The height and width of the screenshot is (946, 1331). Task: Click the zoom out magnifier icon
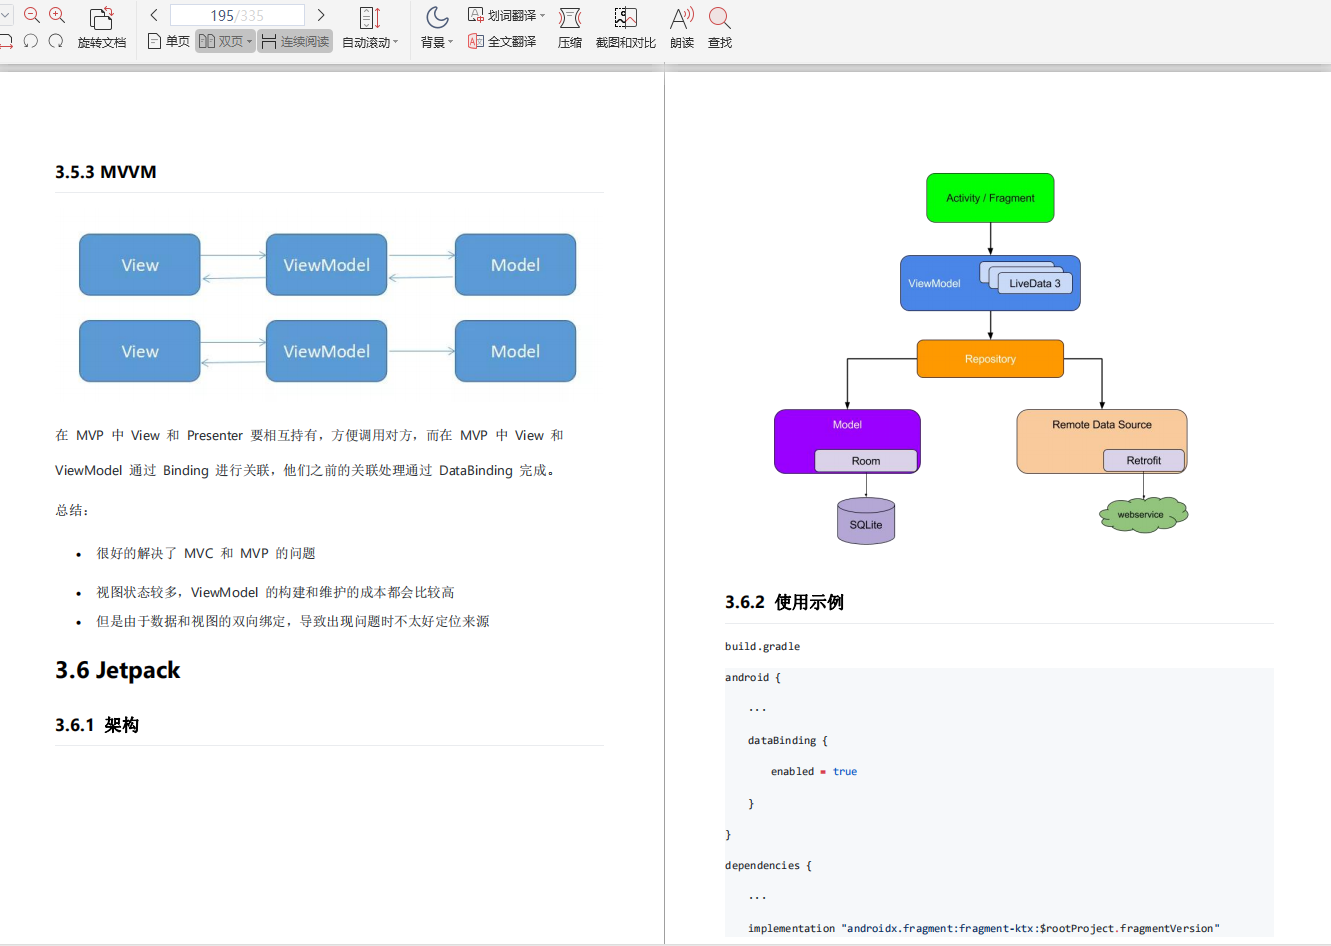coord(32,15)
